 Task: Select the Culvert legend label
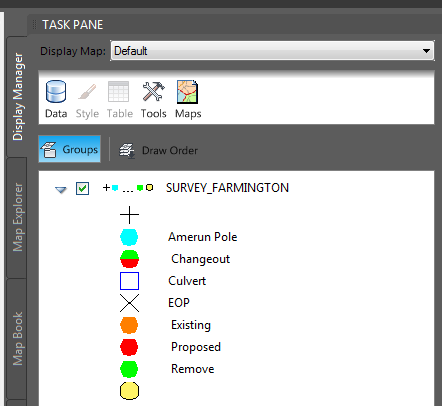(x=187, y=281)
